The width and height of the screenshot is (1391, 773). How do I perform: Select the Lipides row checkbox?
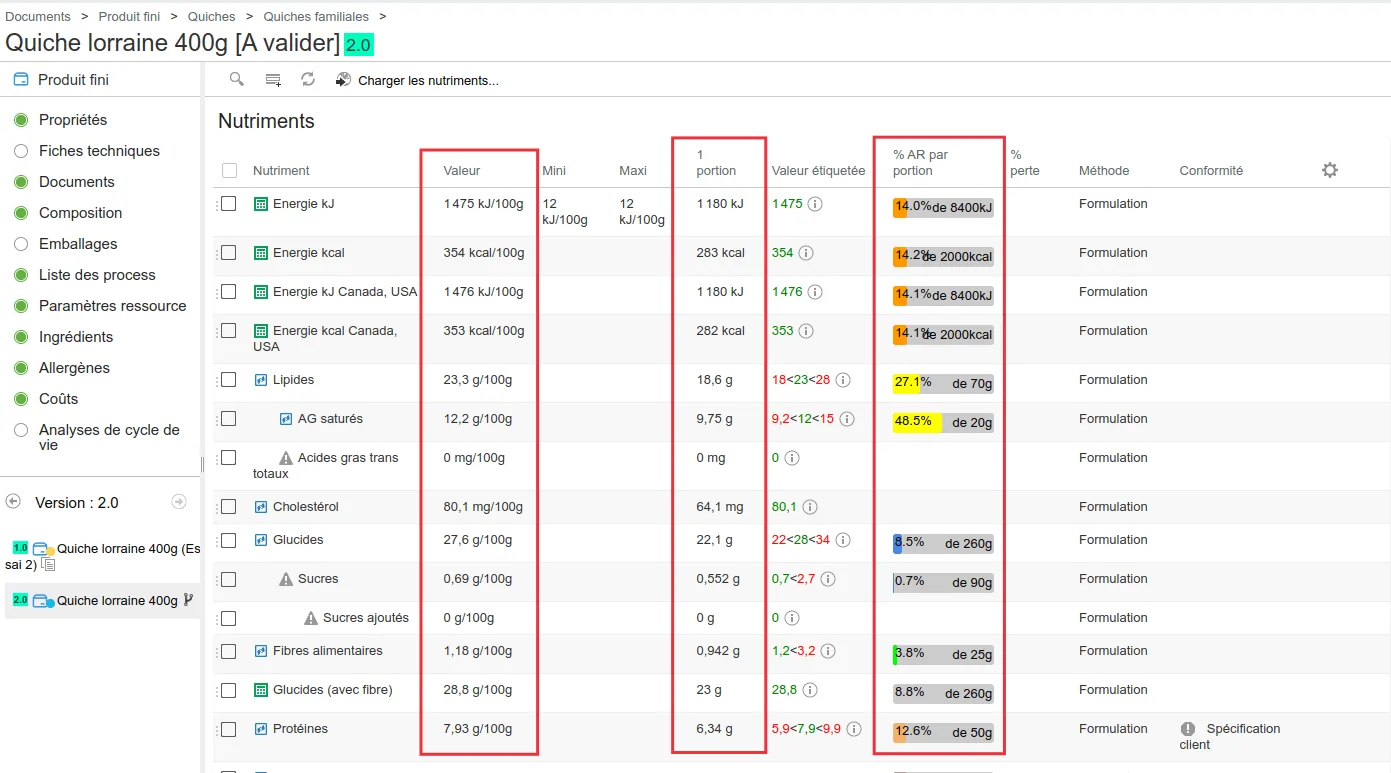point(229,380)
